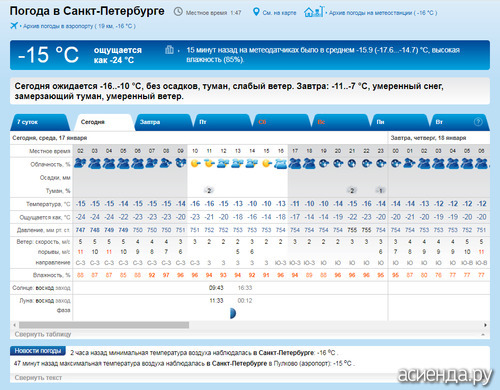Click the 'Луна: восход заход' row label
The width and height of the screenshot is (500, 390).
pos(45,301)
